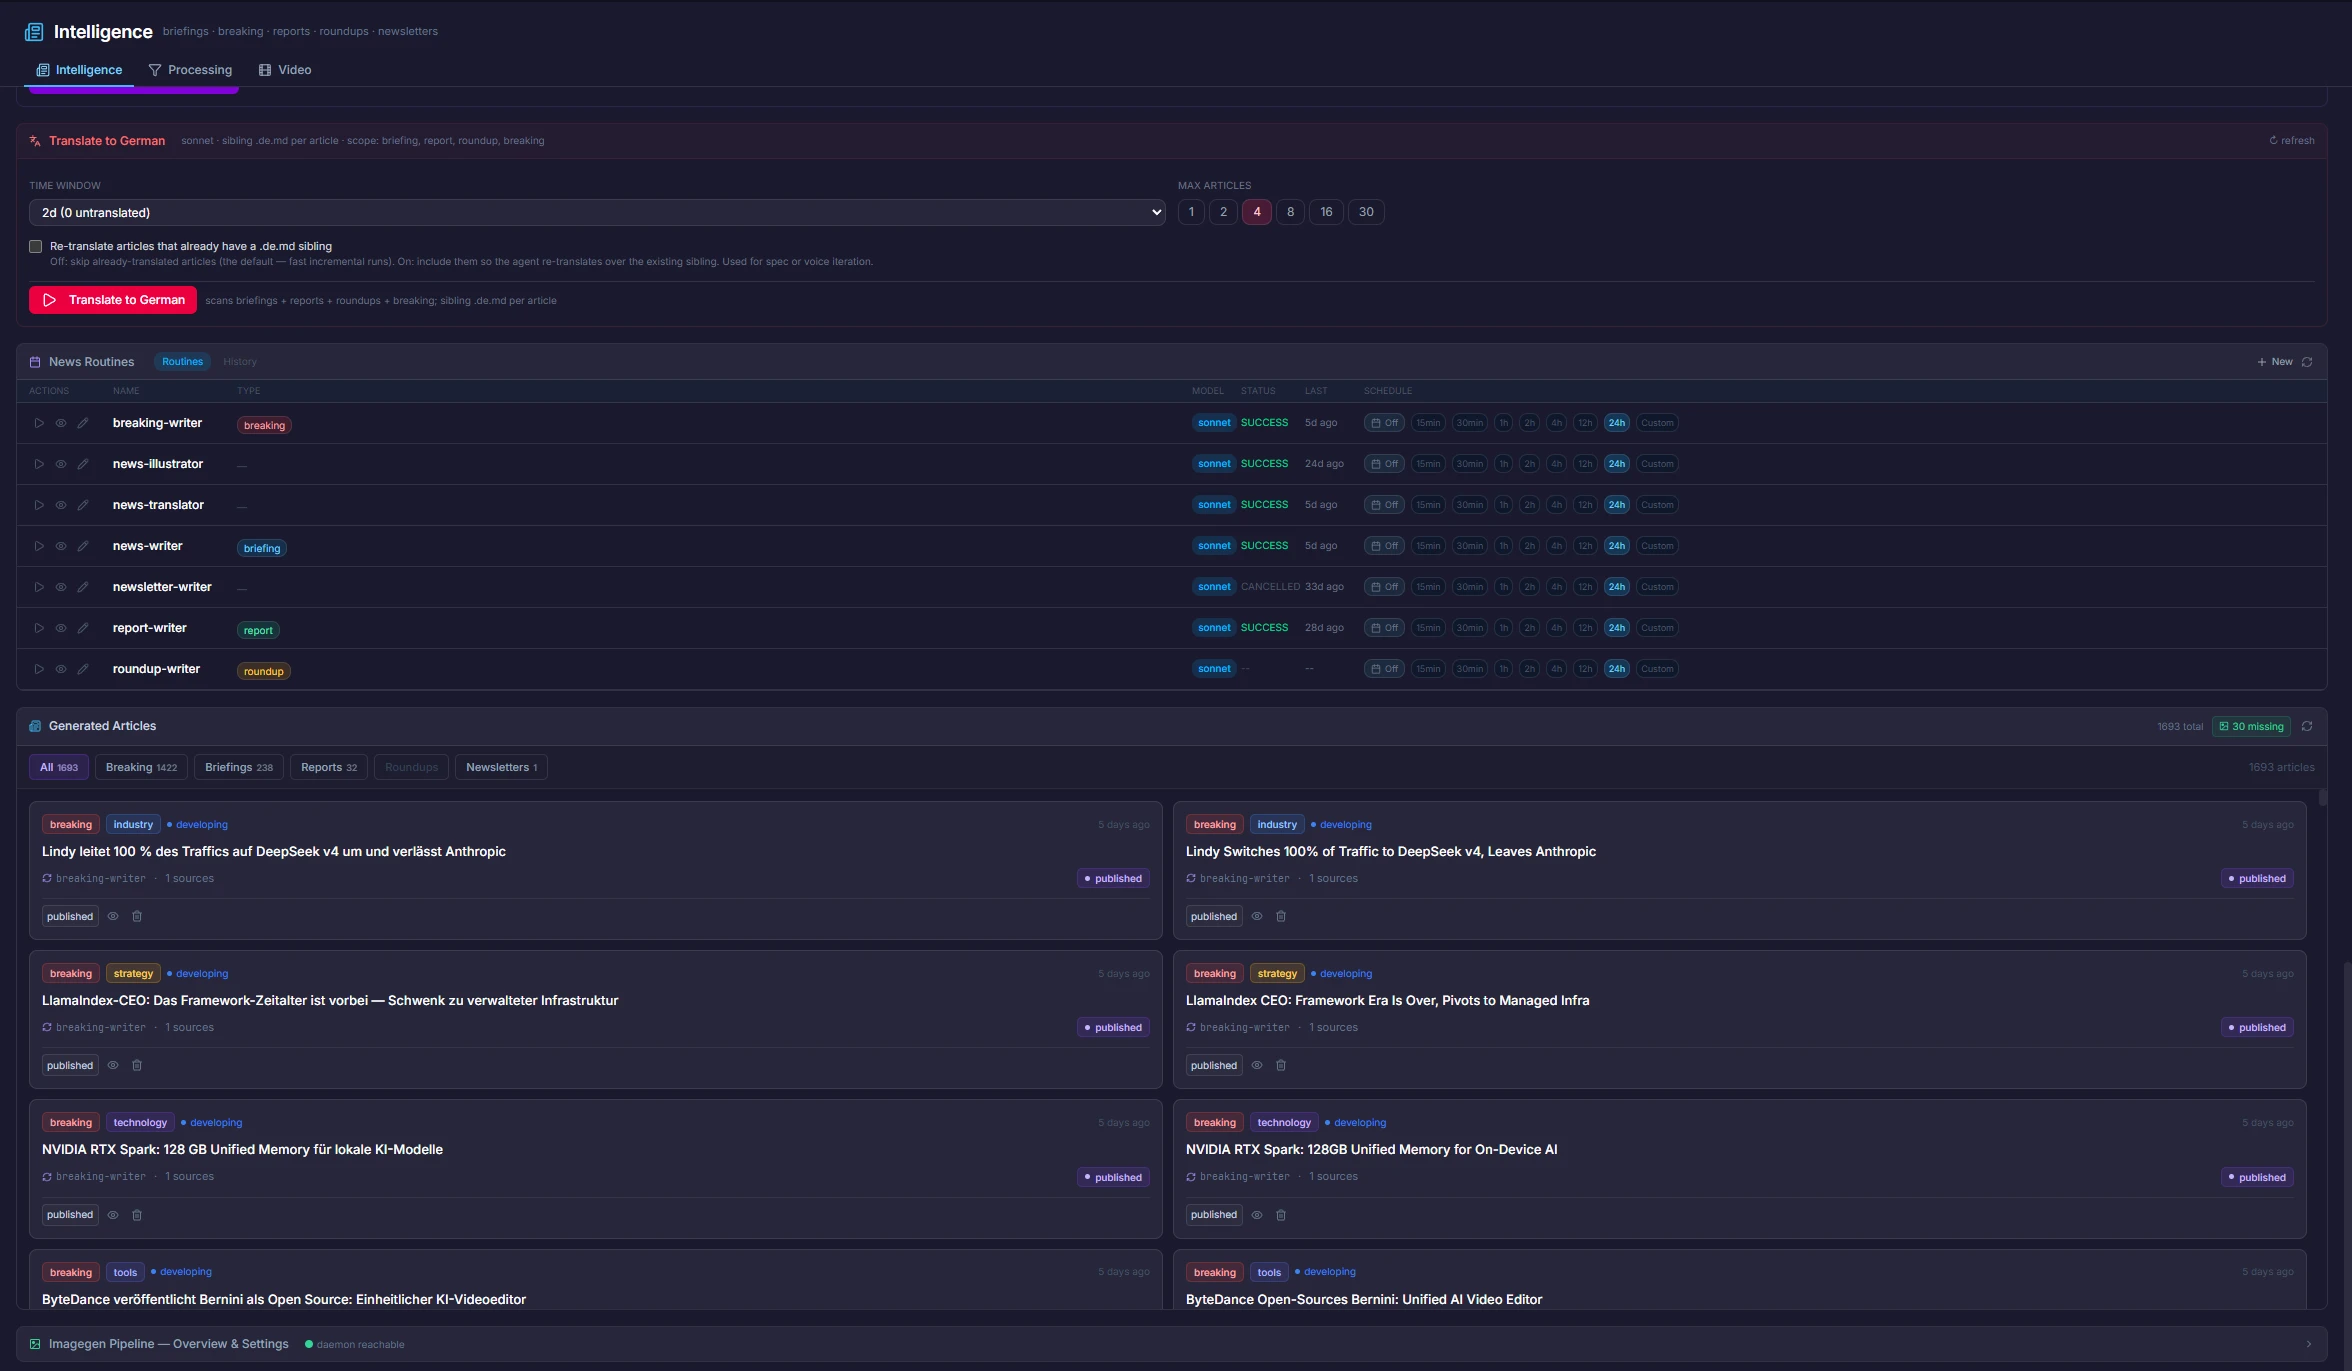
Task: View the news-translator routine details
Action: point(61,505)
